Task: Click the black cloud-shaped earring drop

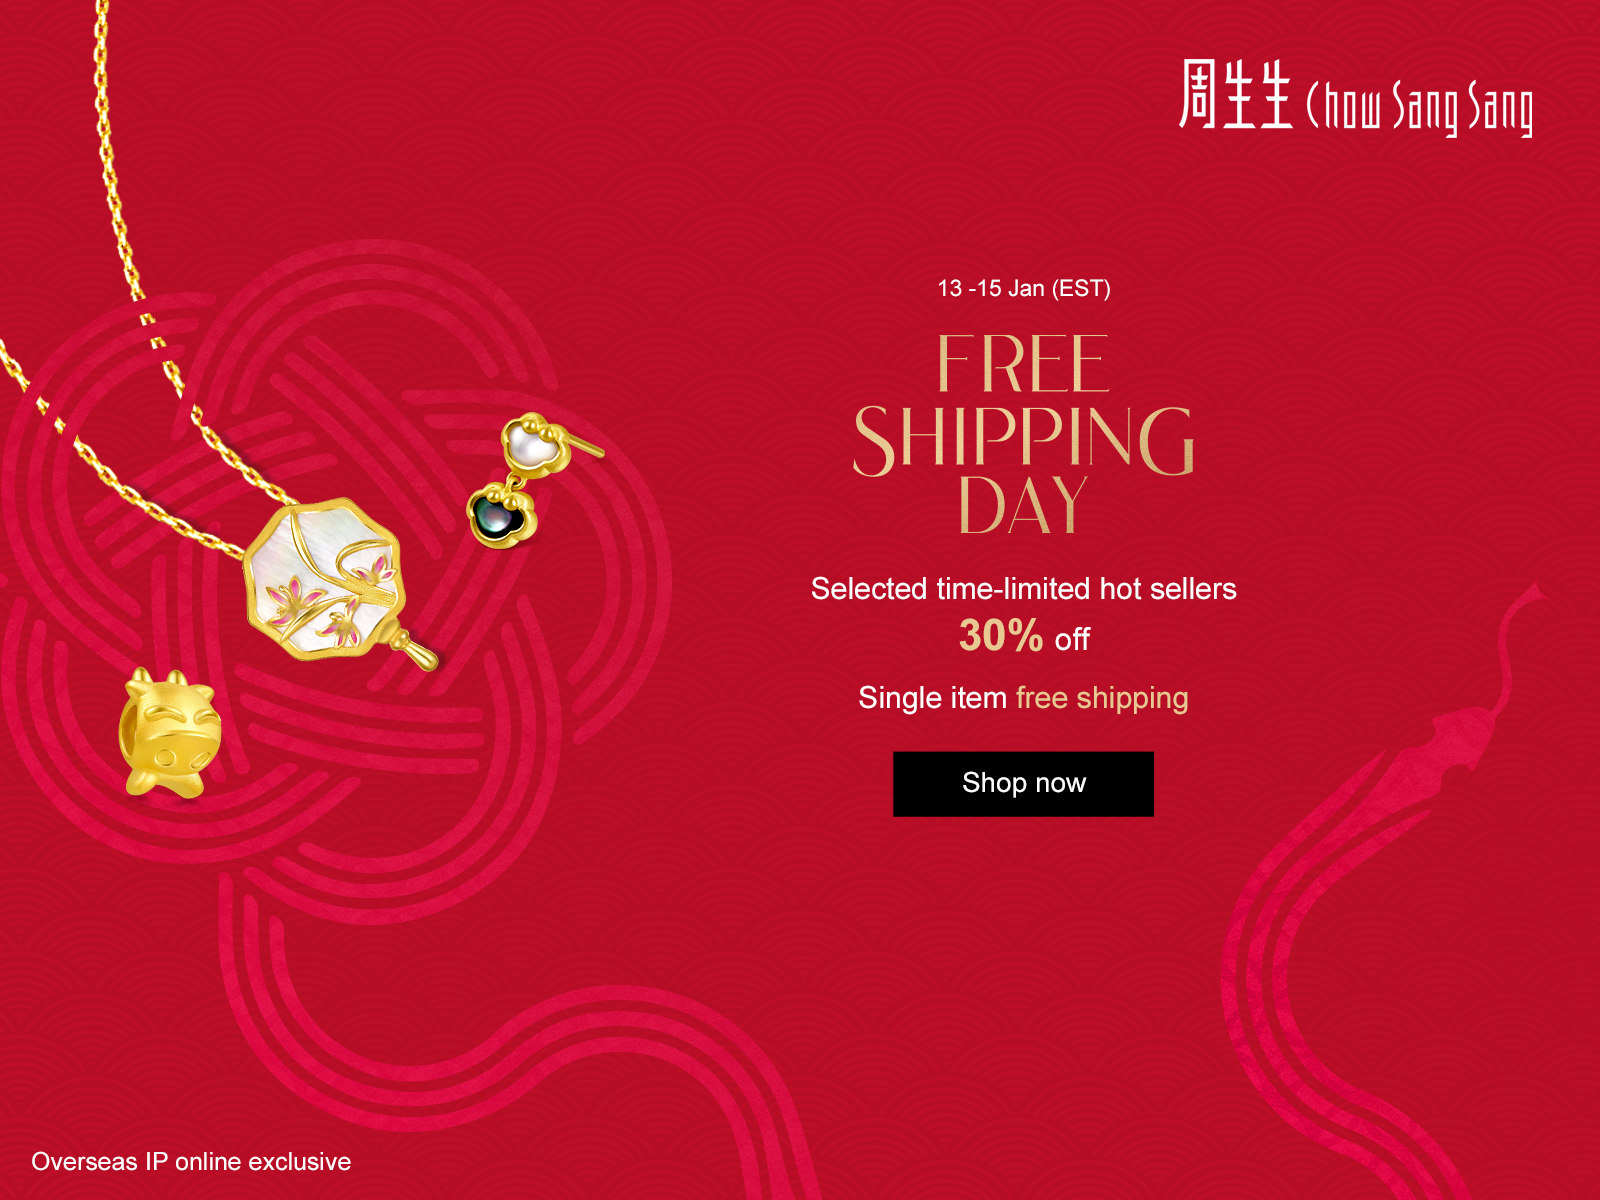Action: point(502,513)
